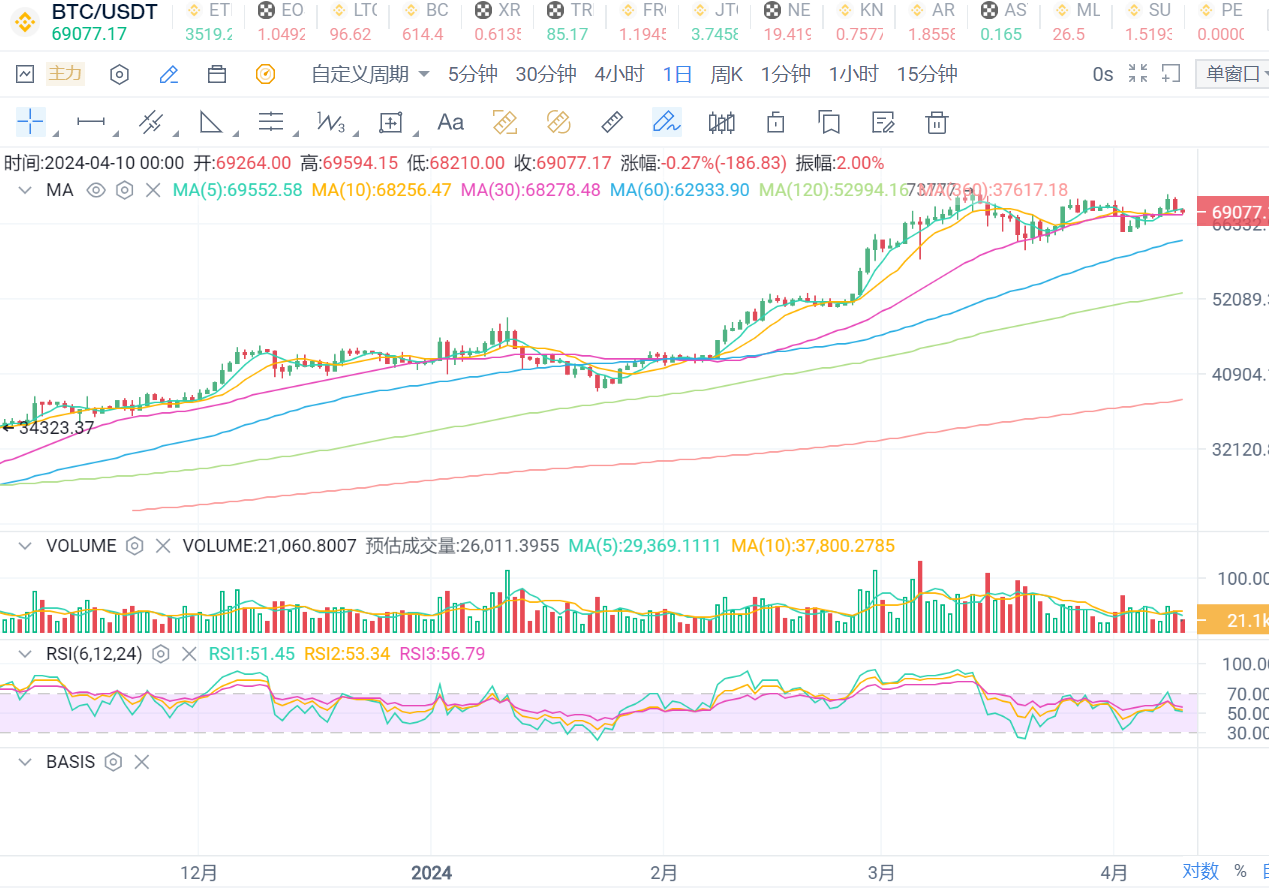Open the 自定义周期 custom period dropdown
Image resolution: width=1269 pixels, height=888 pixels.
click(370, 74)
